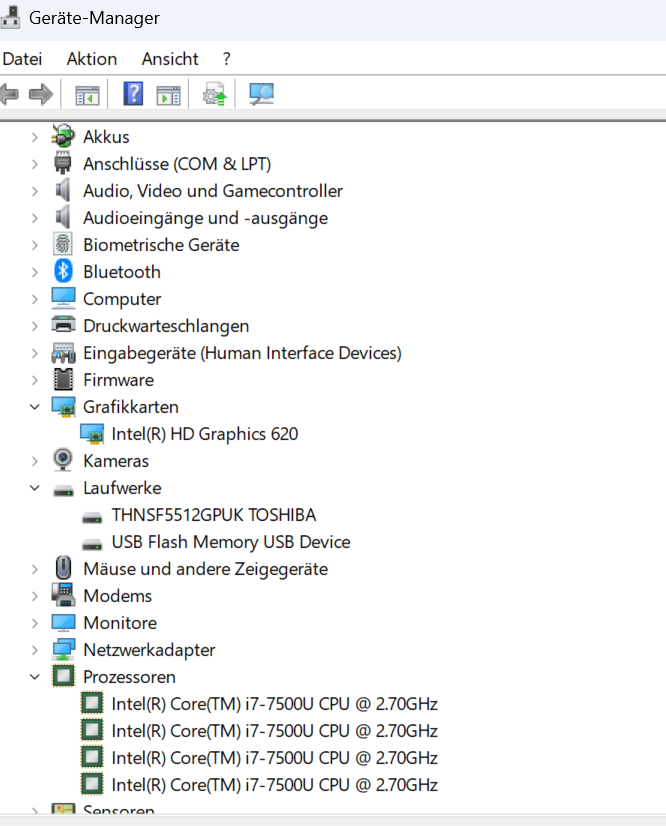Select THNSF5512GPUK TOSHIBA drive
Screen dimensions: 666x826
[x=213, y=515]
